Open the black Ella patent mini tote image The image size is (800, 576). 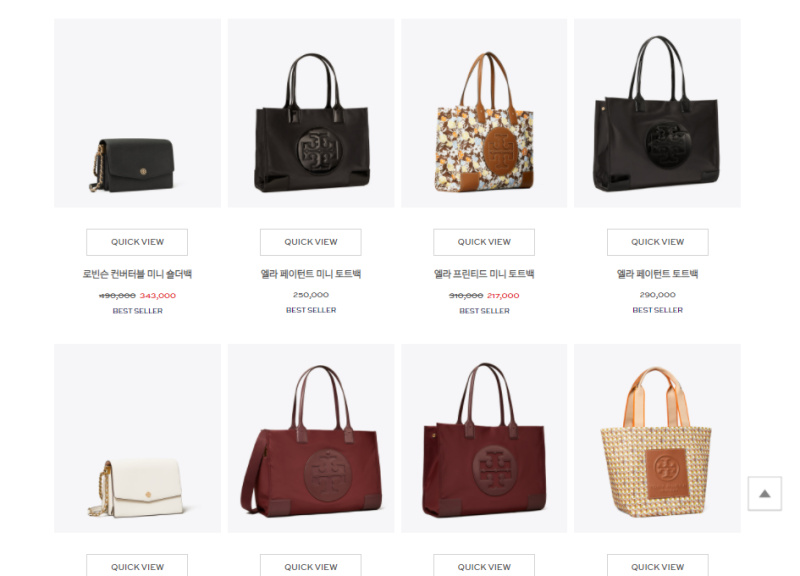311,113
